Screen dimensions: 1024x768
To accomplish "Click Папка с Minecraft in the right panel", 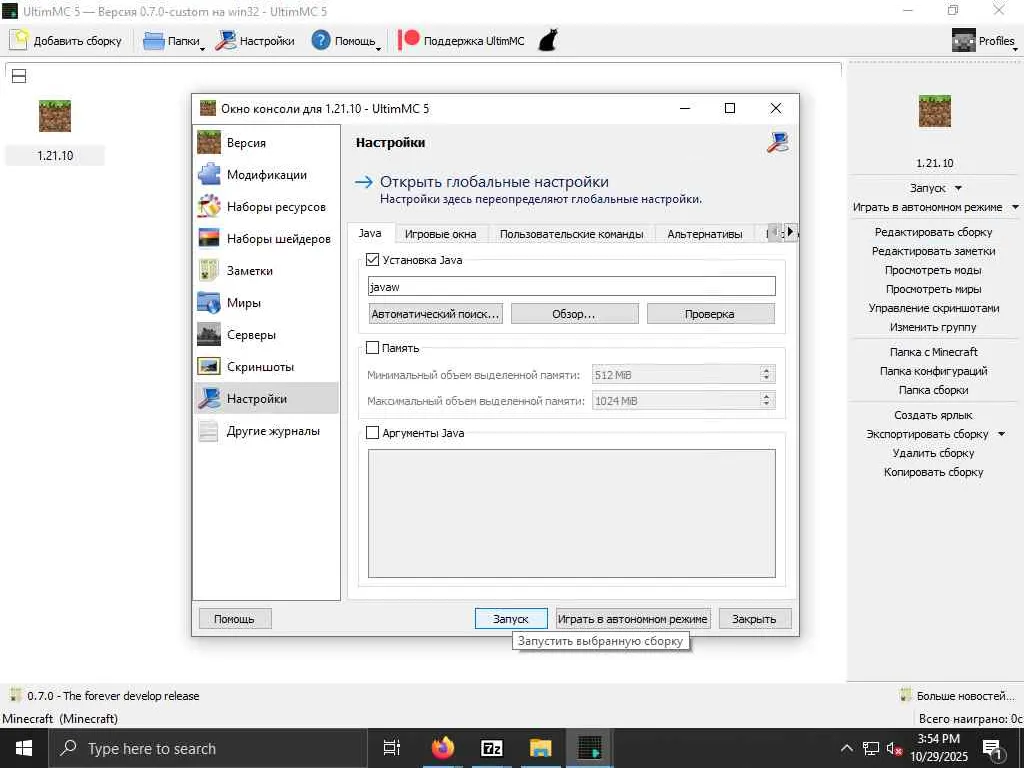I will tap(933, 351).
